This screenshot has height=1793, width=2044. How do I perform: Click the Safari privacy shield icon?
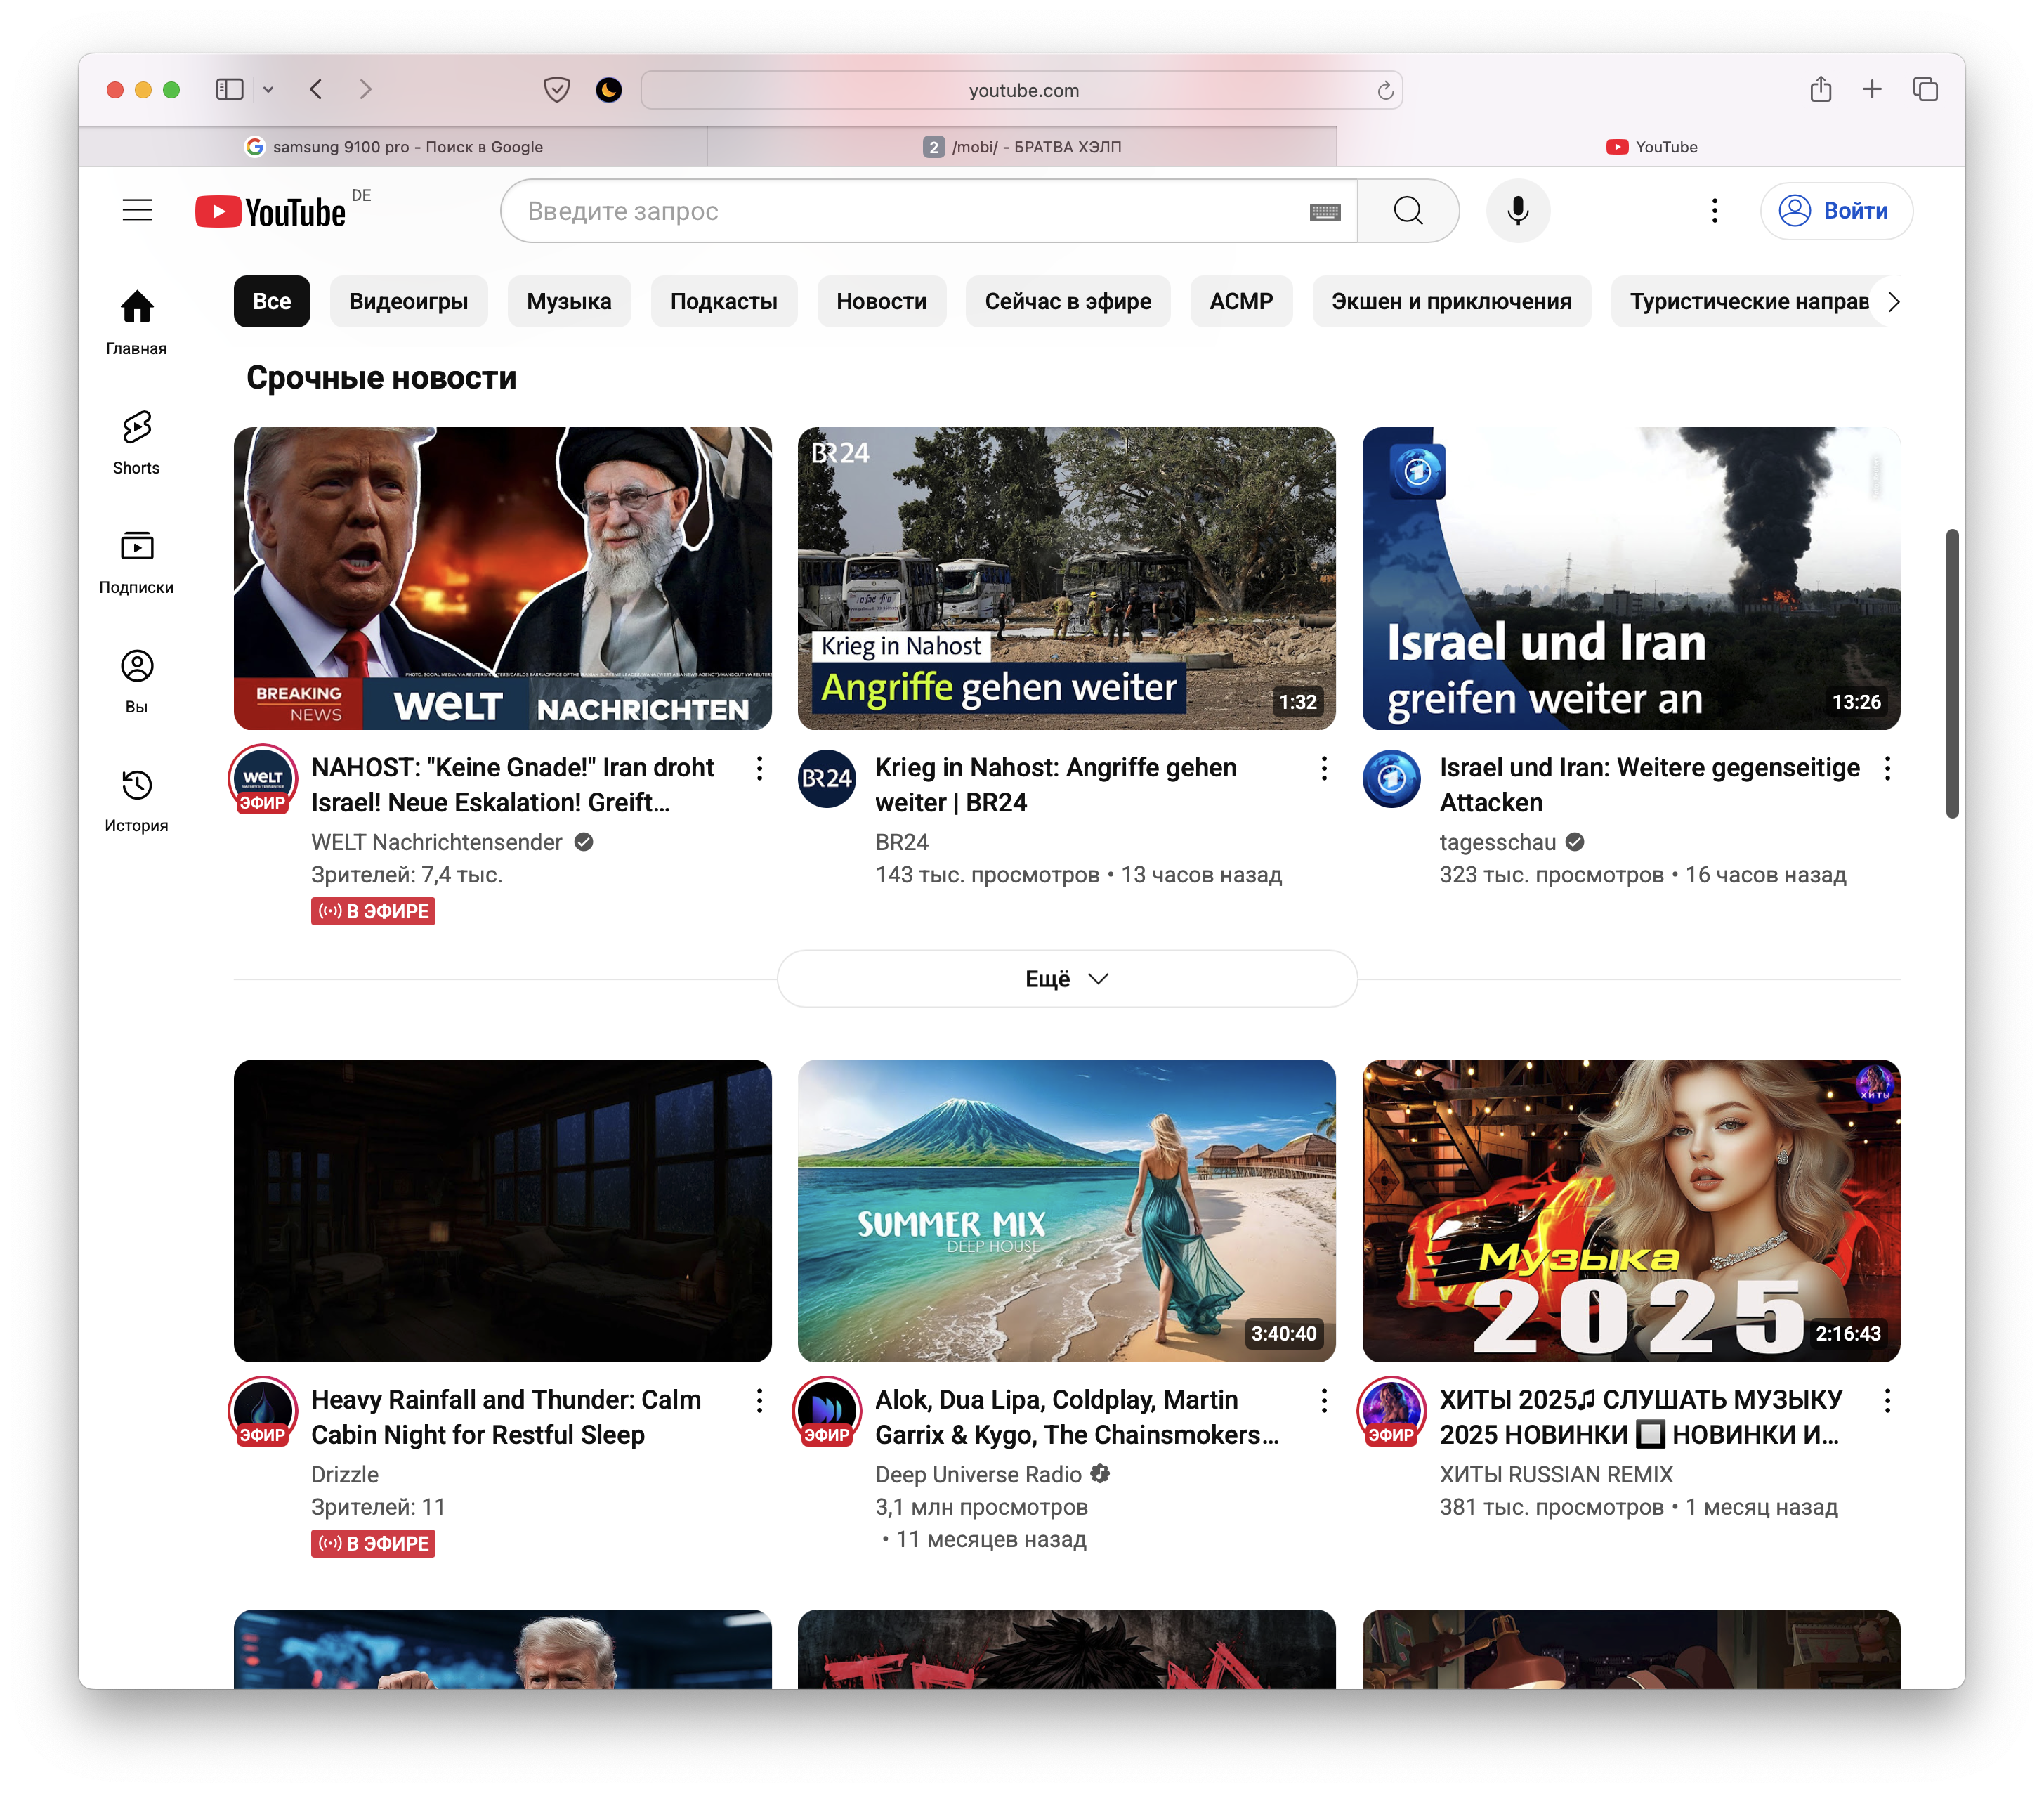click(x=556, y=90)
